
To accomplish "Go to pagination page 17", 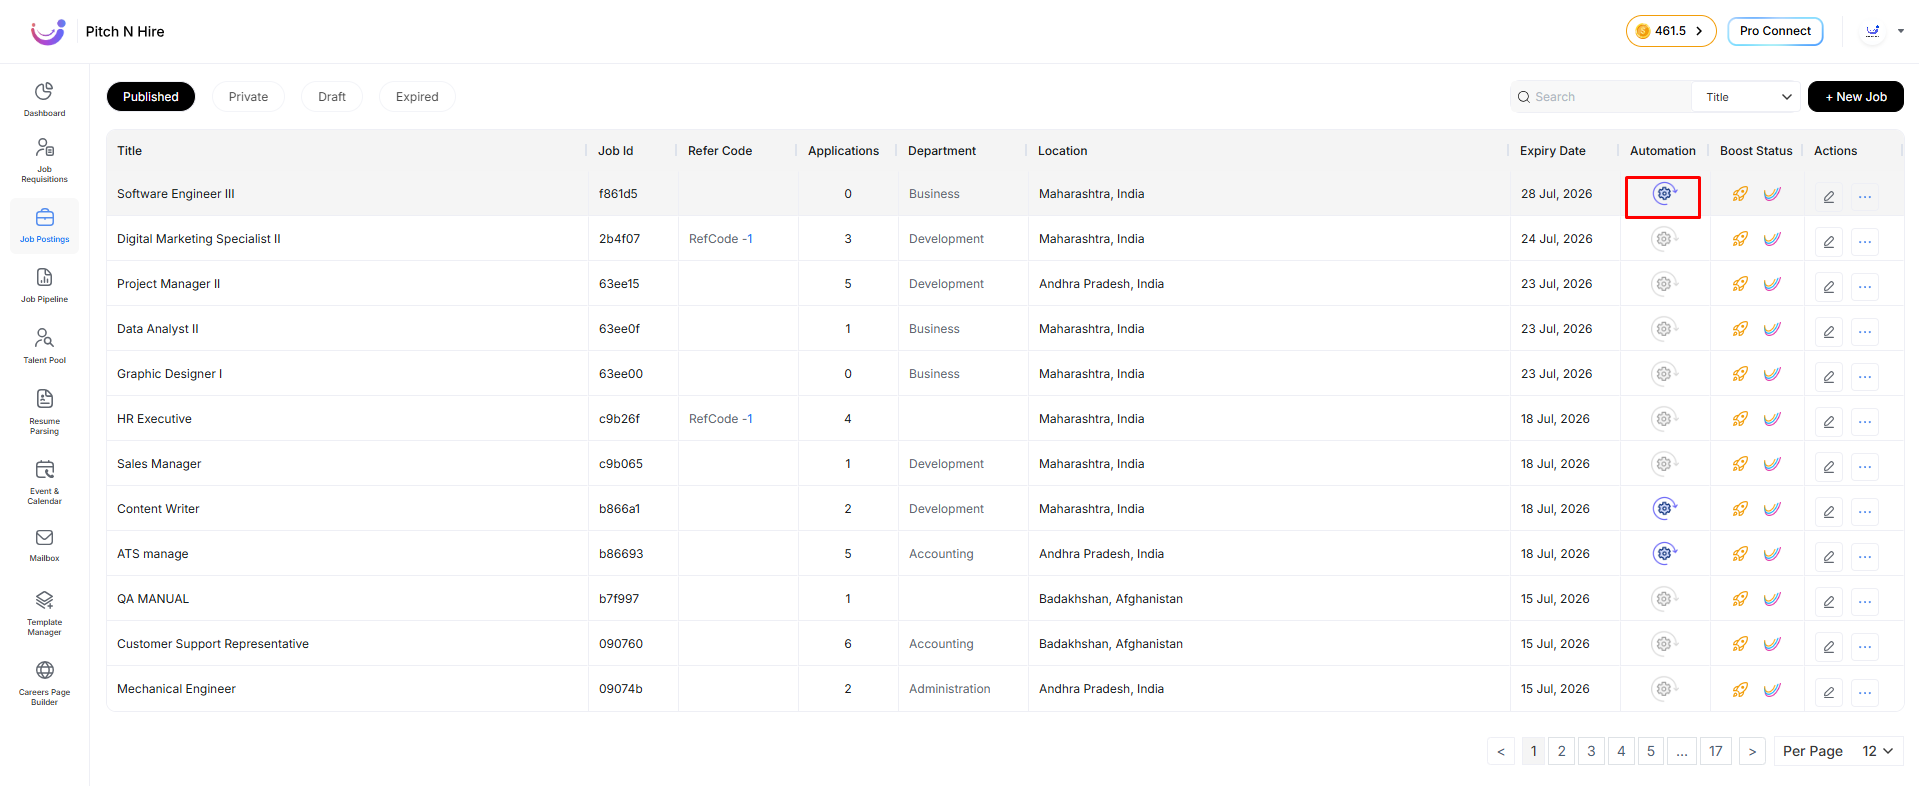I will [1716, 751].
